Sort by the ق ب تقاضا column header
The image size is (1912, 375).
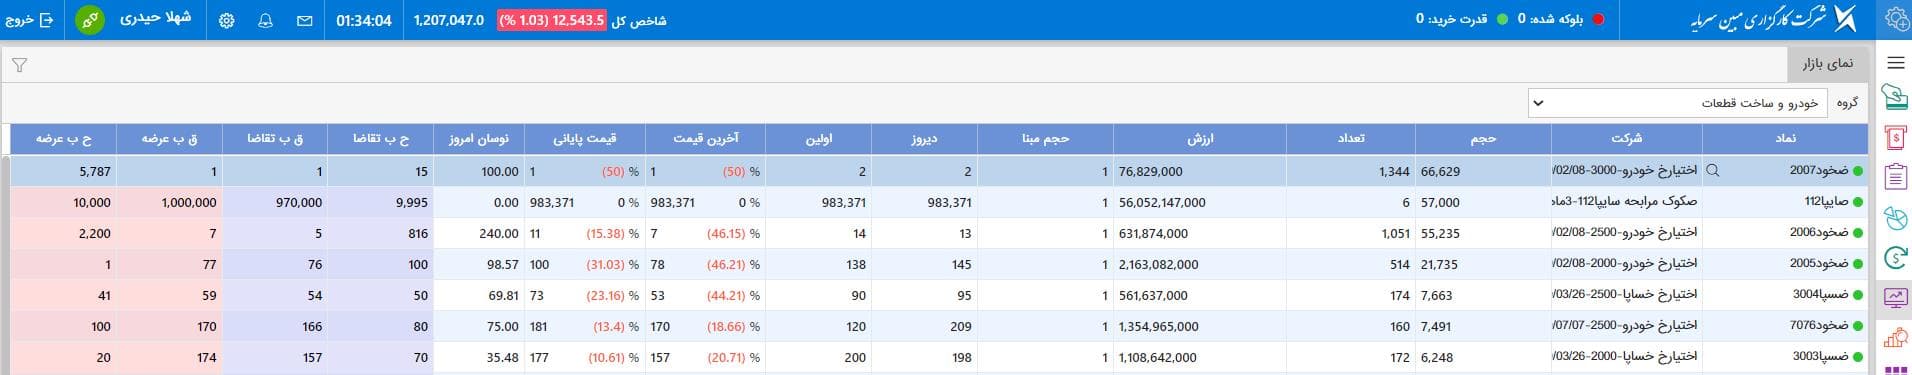[275, 139]
